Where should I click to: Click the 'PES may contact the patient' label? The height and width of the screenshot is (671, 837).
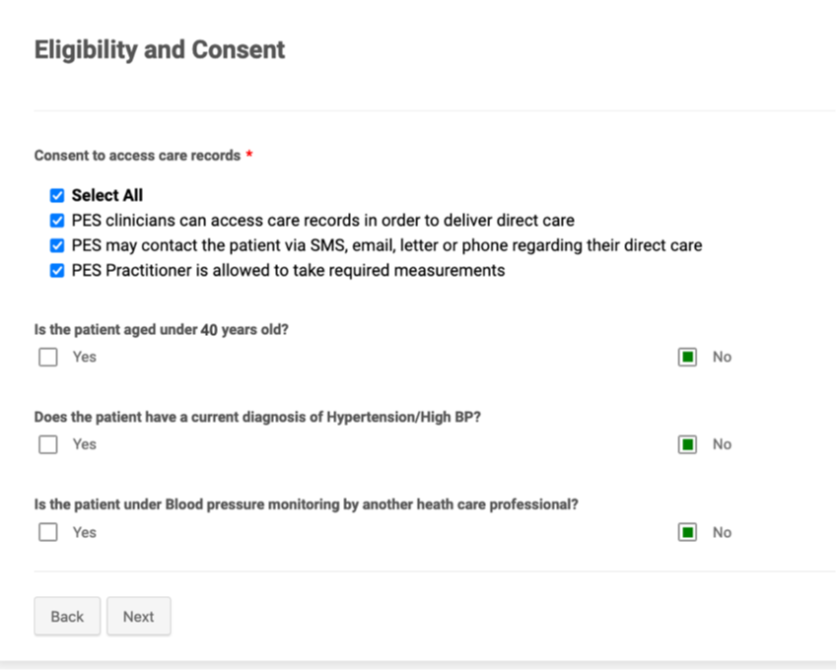(x=387, y=246)
